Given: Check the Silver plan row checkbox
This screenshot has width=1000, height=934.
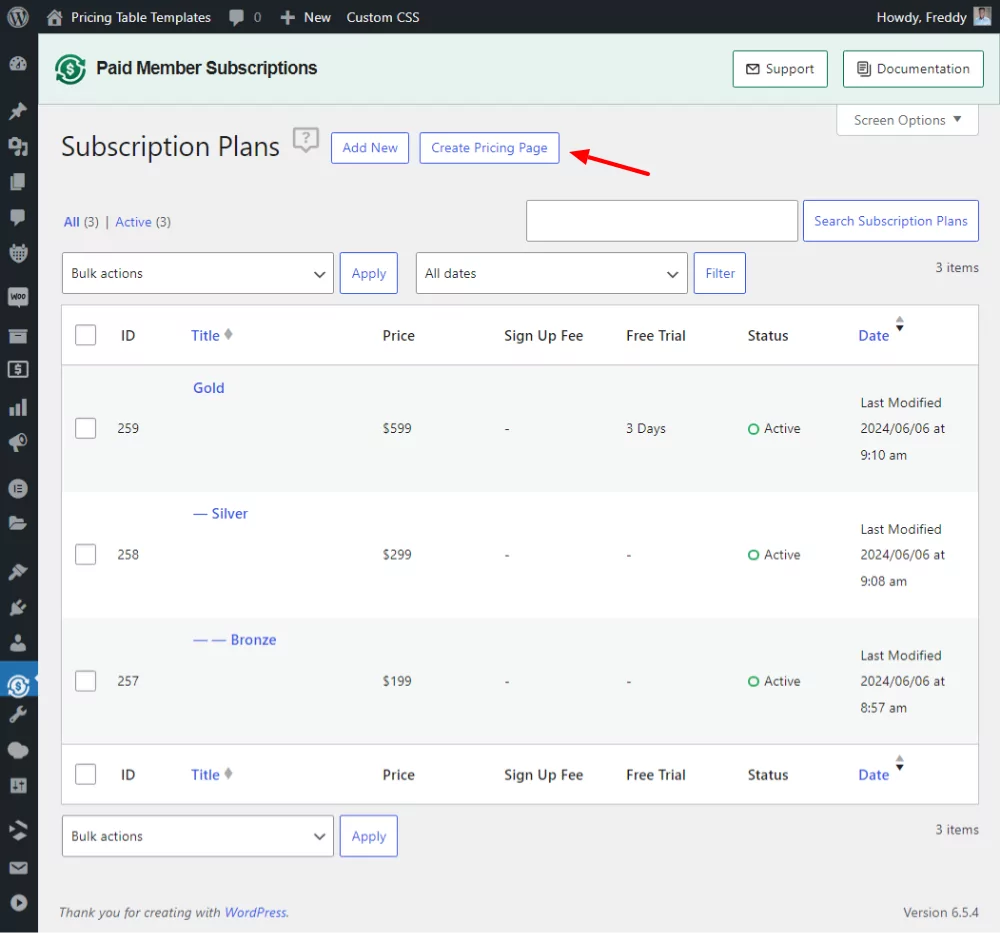Looking at the screenshot, I should click(85, 555).
